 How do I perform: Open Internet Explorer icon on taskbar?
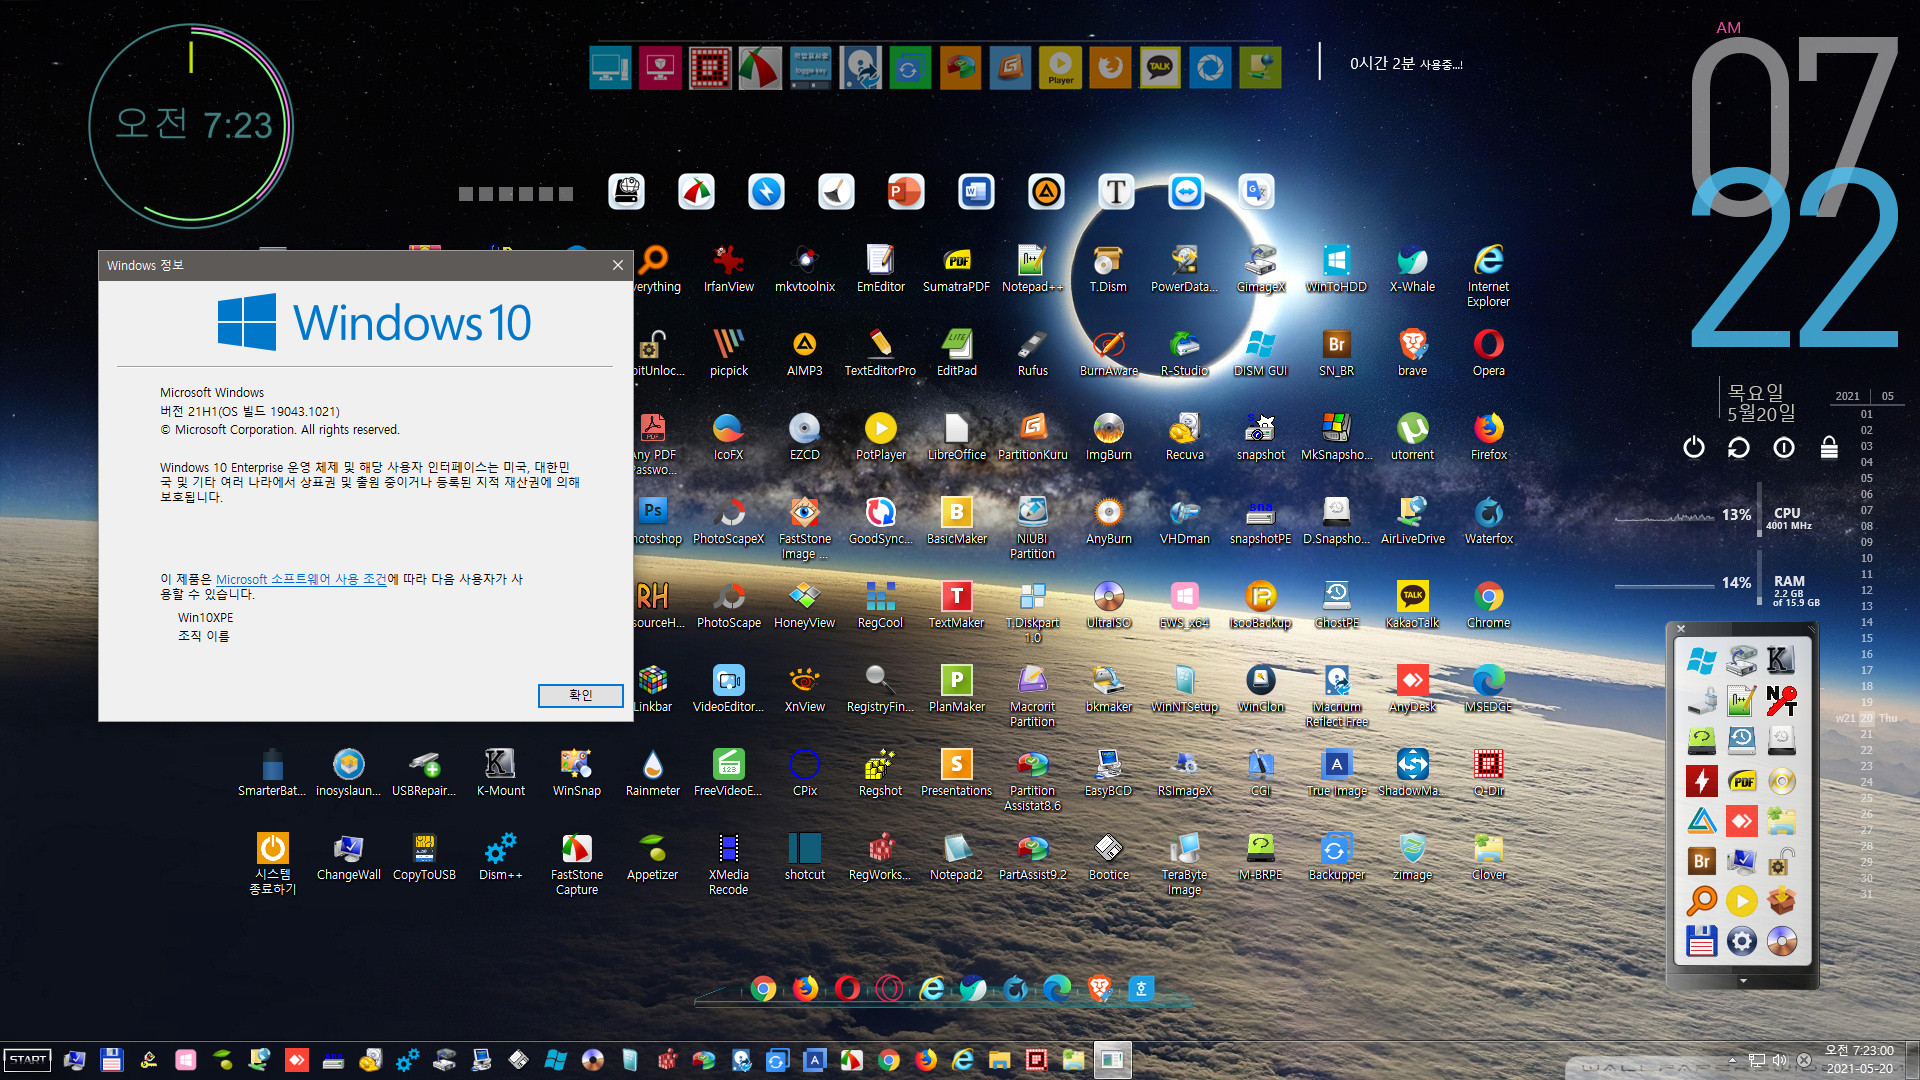pyautogui.click(x=963, y=1060)
